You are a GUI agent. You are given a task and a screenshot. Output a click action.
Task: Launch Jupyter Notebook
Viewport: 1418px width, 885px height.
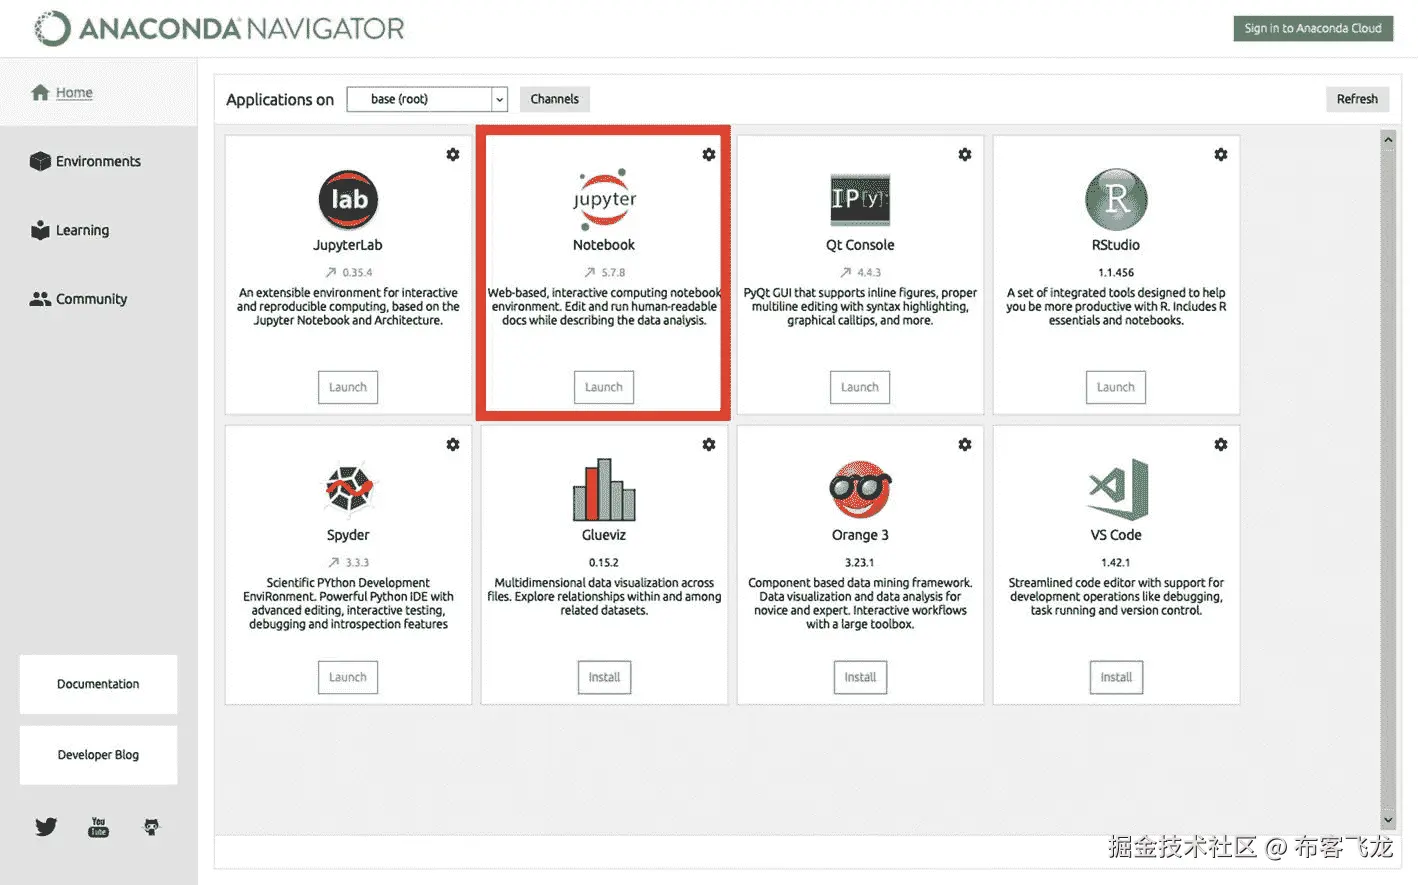pos(604,387)
